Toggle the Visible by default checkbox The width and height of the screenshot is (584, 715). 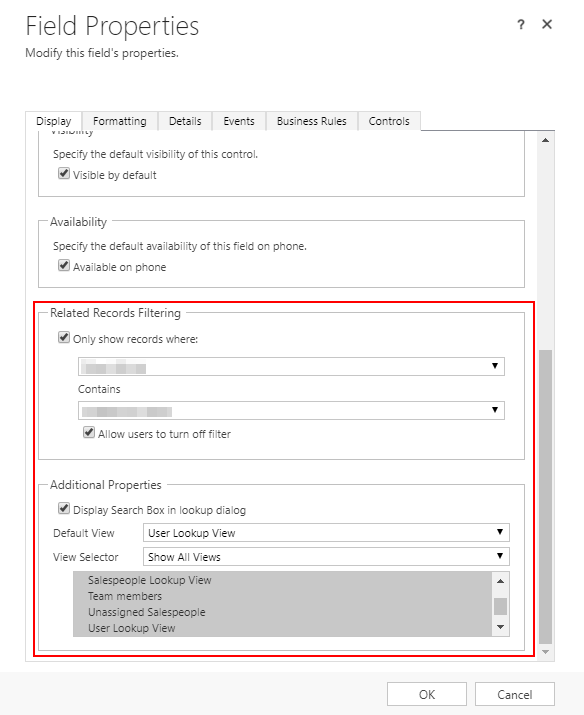[64, 174]
